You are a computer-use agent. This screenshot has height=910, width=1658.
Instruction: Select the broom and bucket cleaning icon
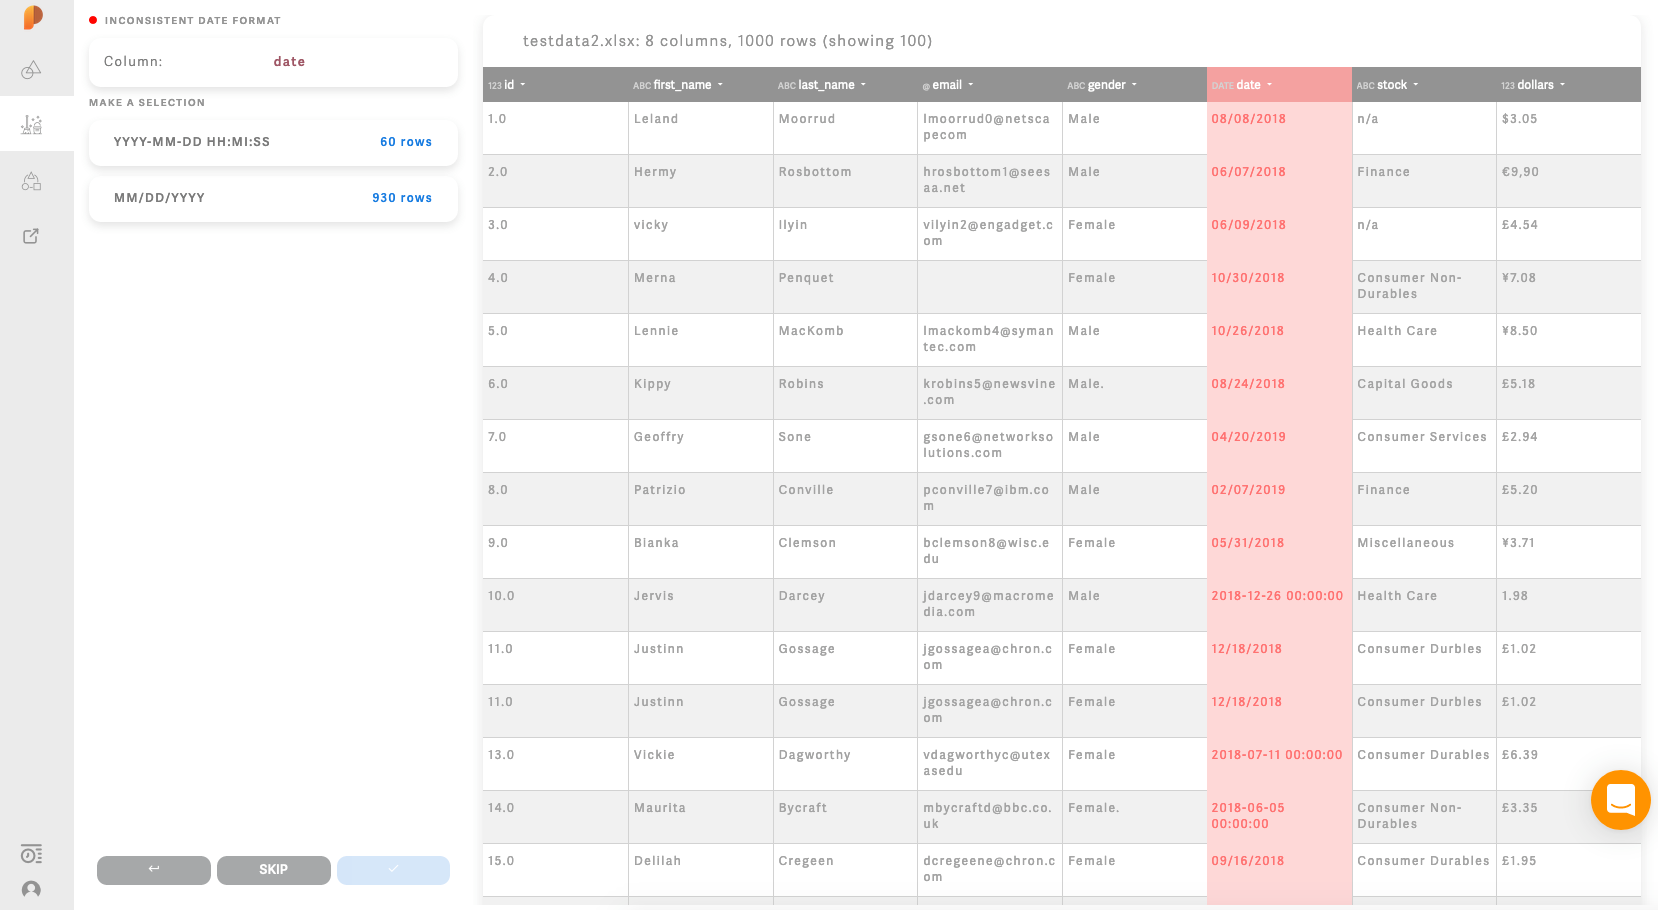[32, 125]
